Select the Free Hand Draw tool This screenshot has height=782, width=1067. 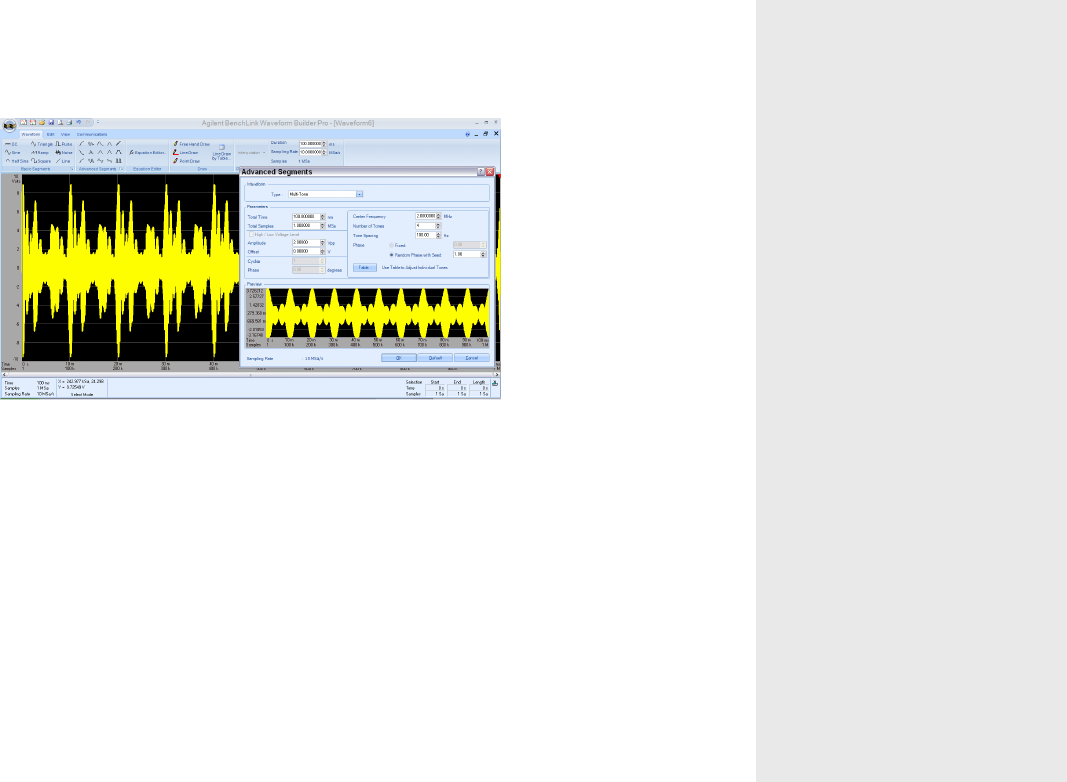(191, 144)
